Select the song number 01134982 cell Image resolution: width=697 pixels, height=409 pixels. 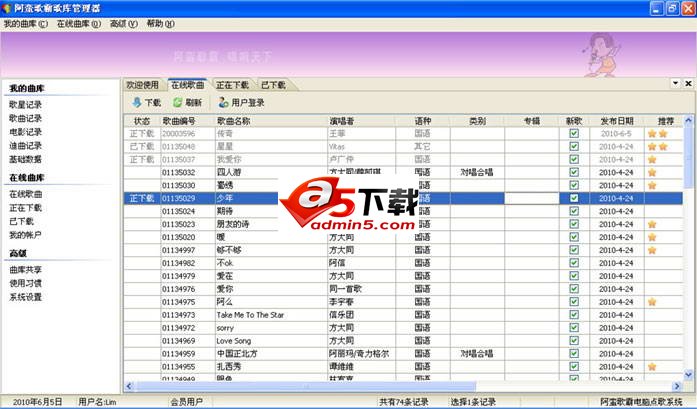point(188,263)
